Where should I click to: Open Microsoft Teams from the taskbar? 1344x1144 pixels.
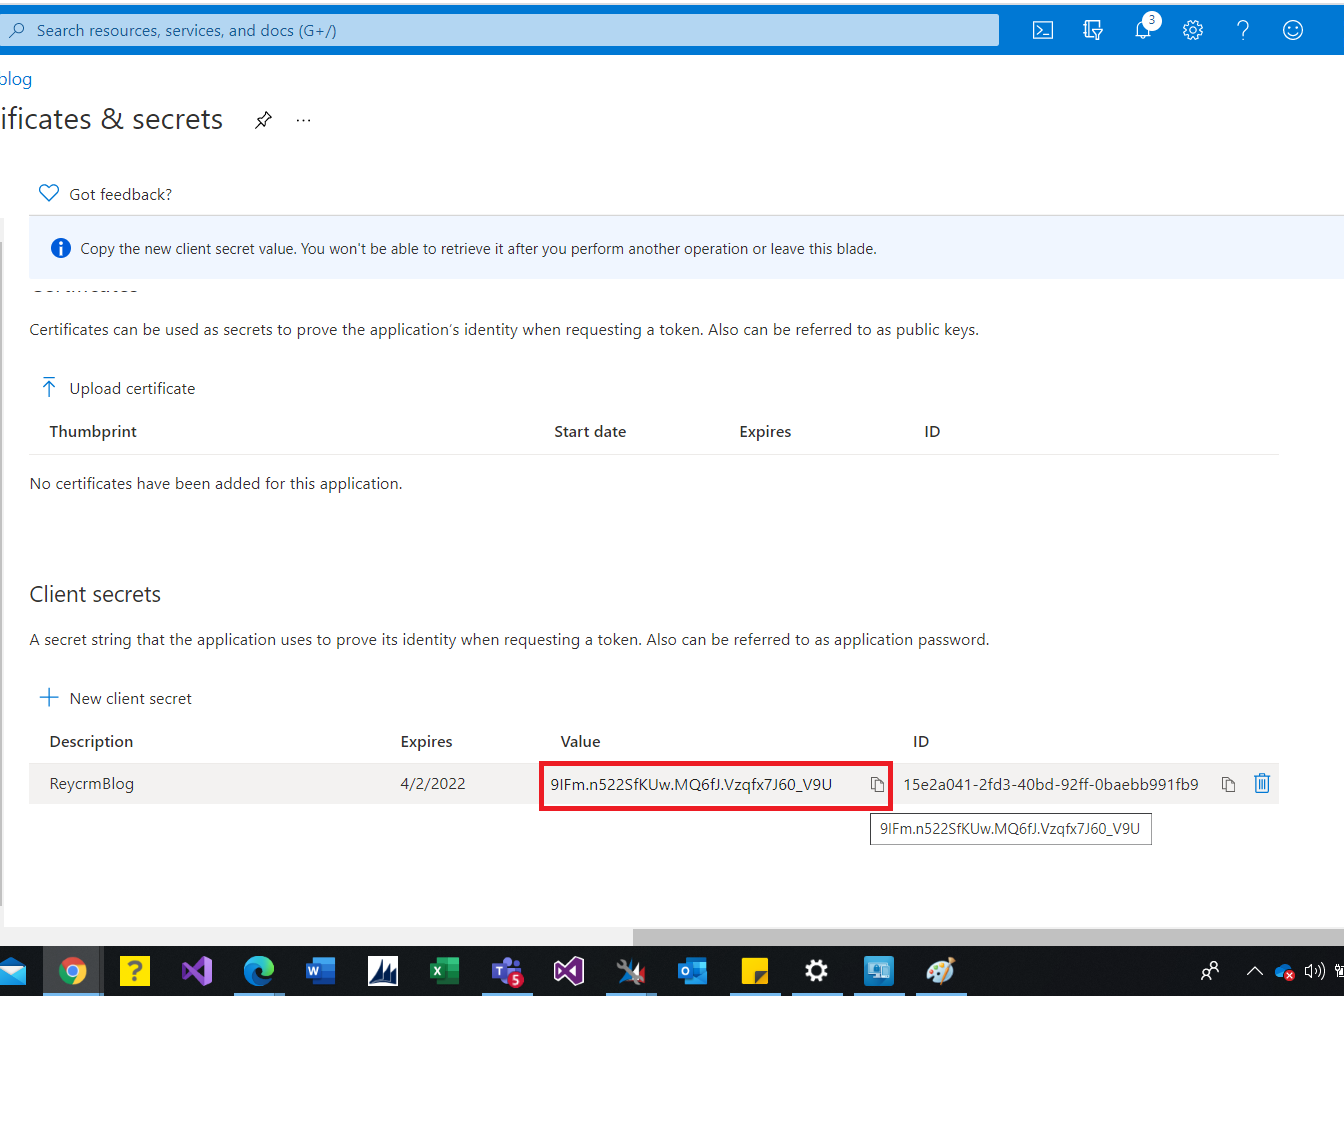(x=507, y=971)
